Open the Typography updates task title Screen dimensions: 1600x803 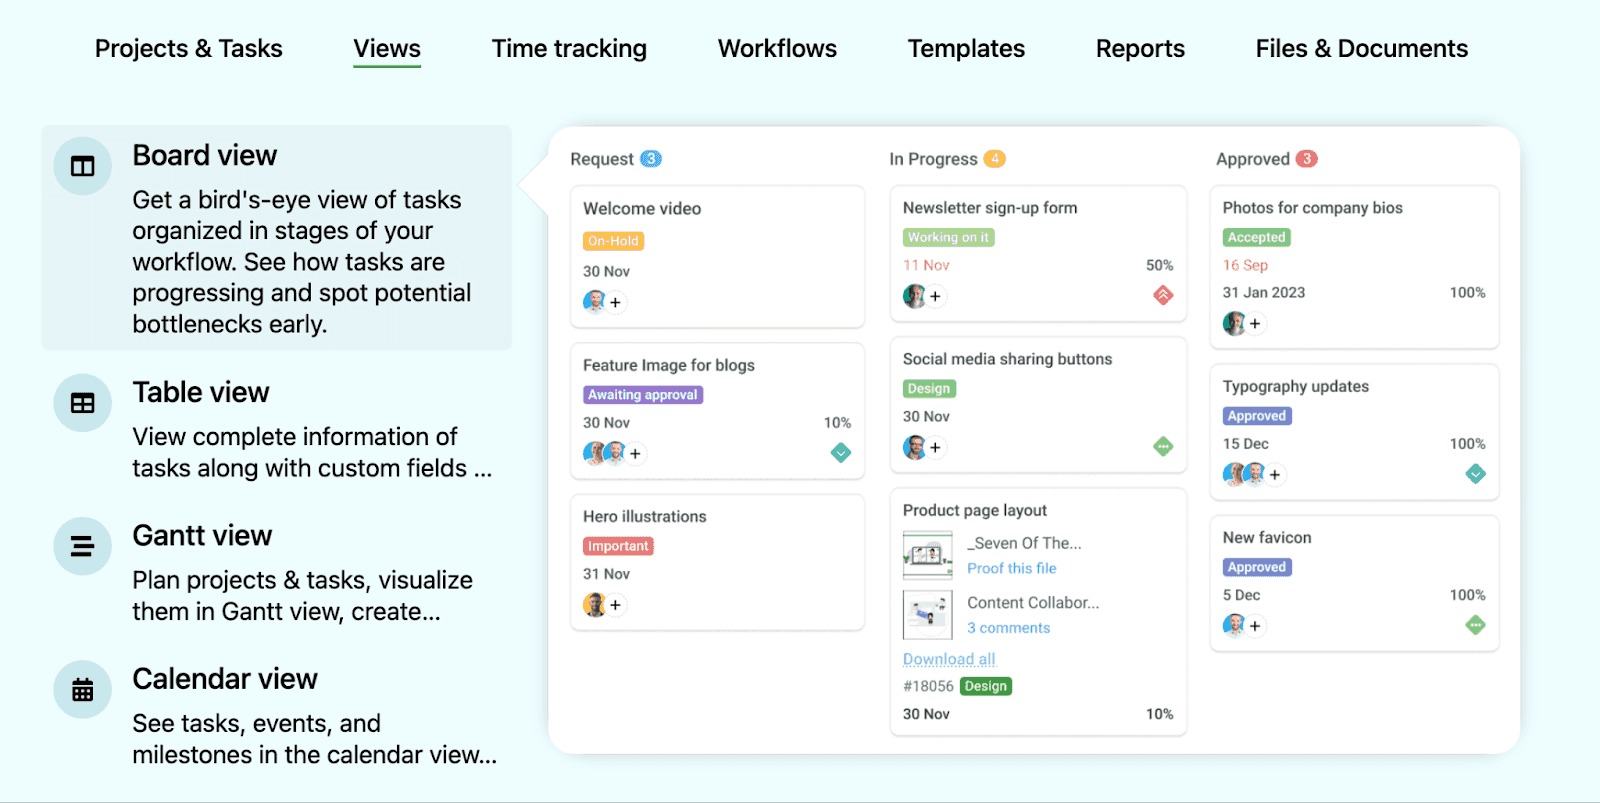point(1296,386)
